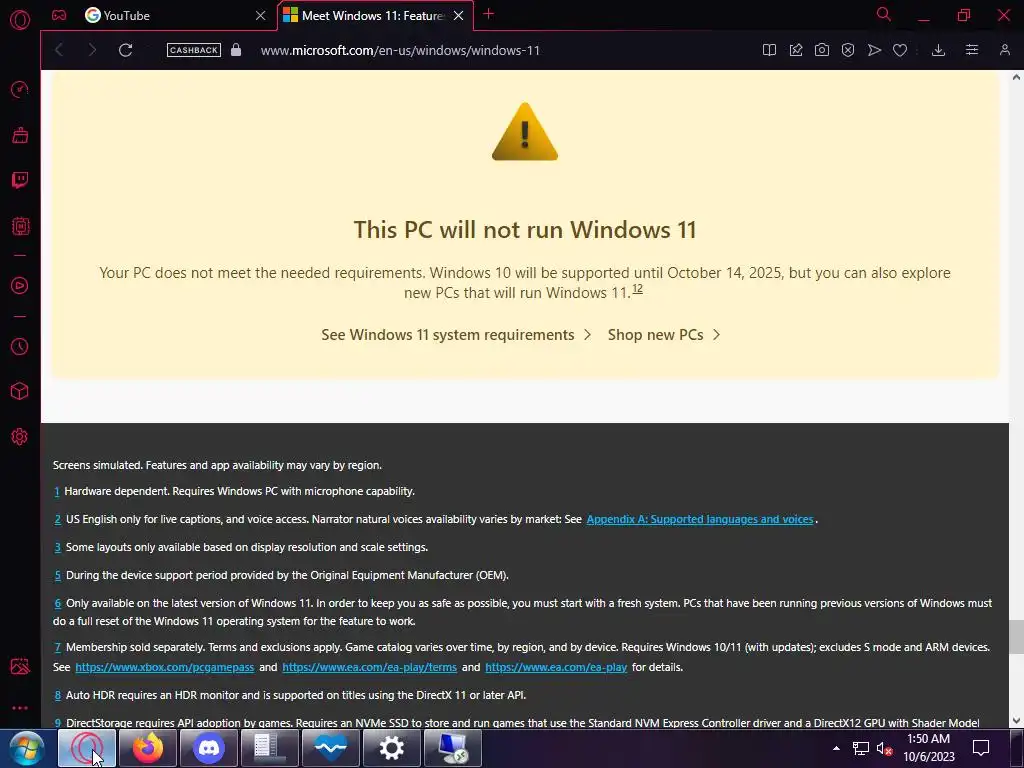Viewport: 1024px width, 768px height.
Task: Click footnote 12 superscript link
Action: (637, 289)
